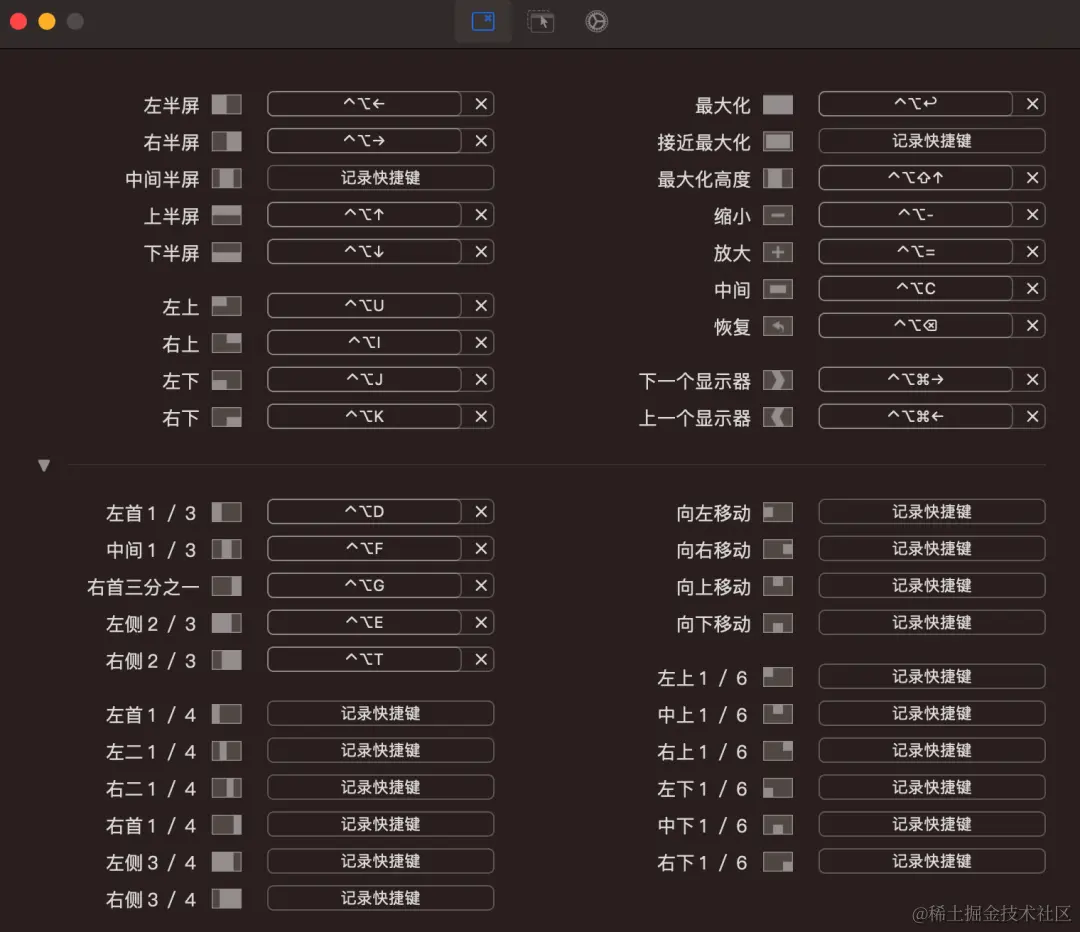The width and height of the screenshot is (1080, 932).
Task: Select the cursor settings toolbar icon
Action: [541, 21]
